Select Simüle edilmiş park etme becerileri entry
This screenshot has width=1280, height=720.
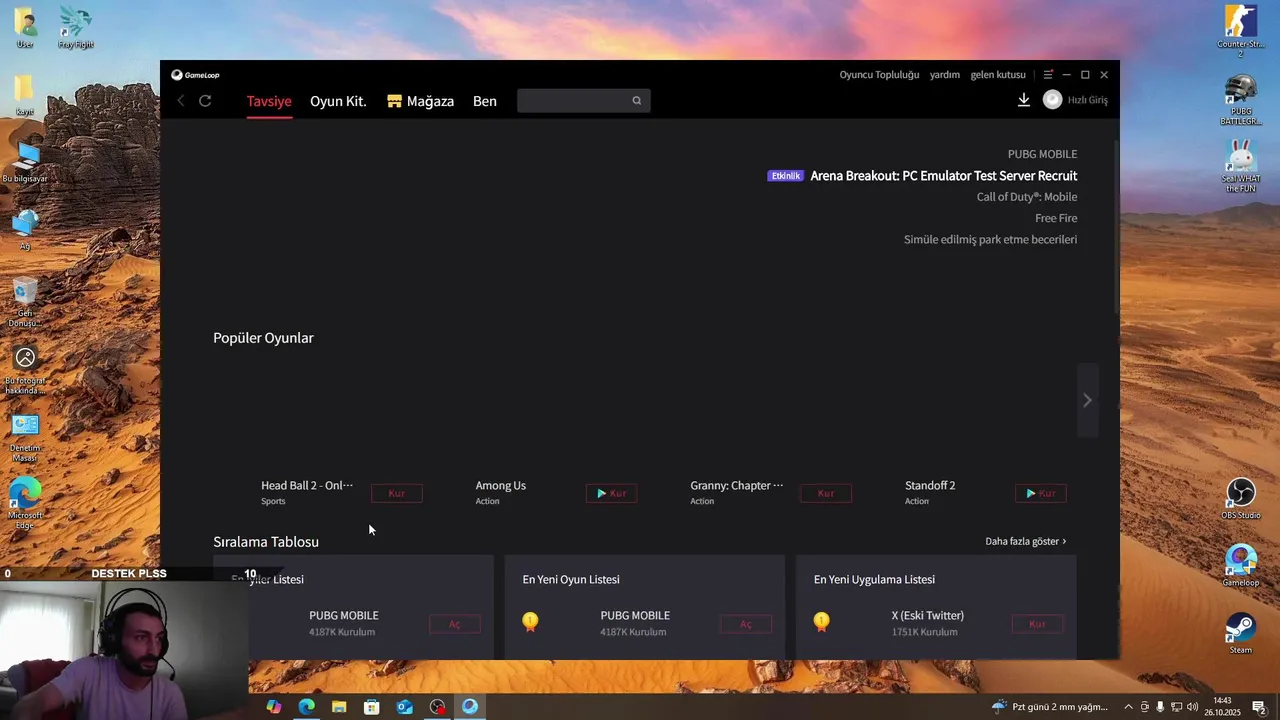click(x=990, y=240)
